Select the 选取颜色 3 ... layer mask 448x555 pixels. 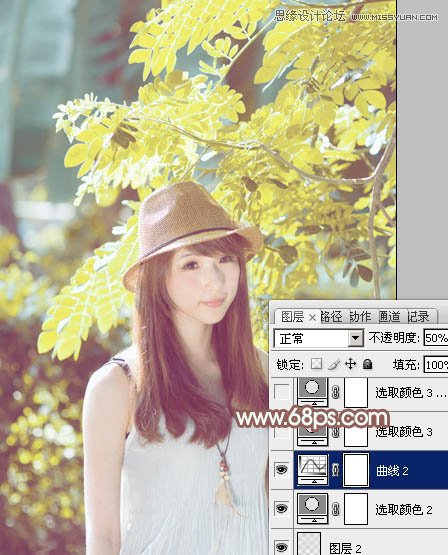[356, 392]
